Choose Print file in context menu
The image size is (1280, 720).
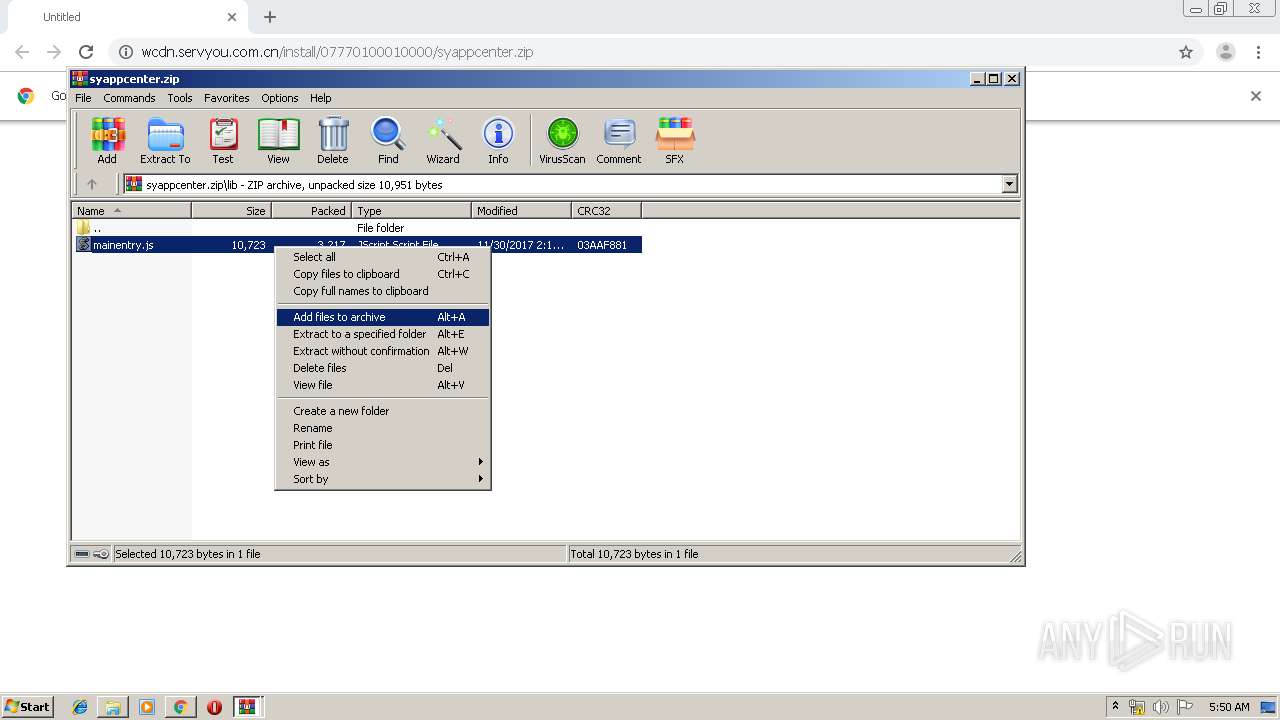coord(383,445)
